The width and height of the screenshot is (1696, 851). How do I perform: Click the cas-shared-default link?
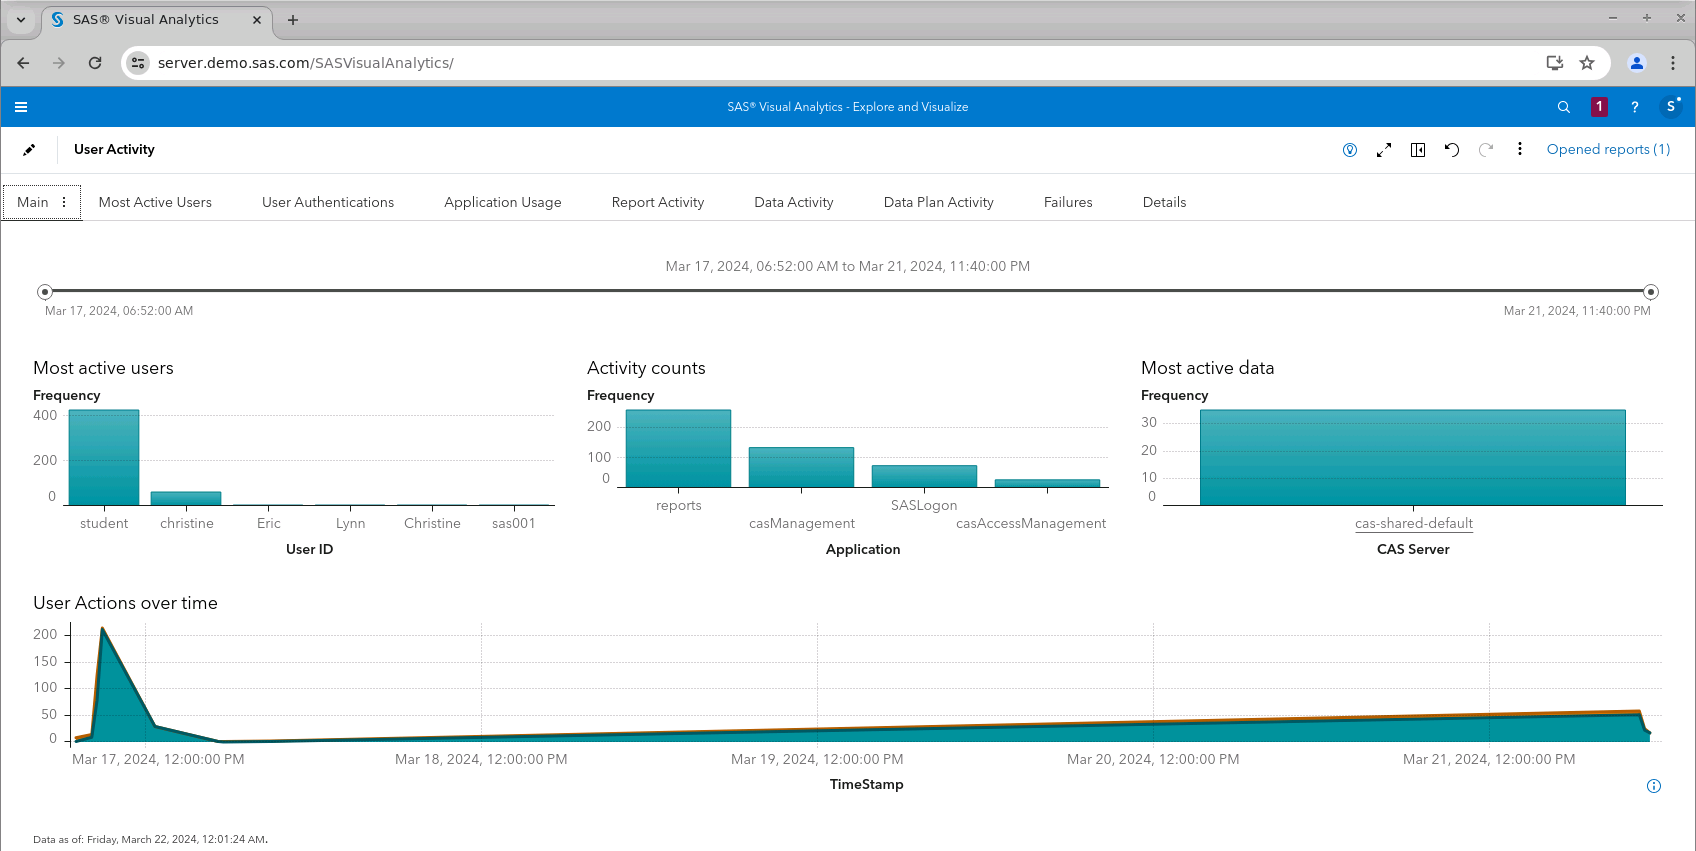coord(1413,523)
